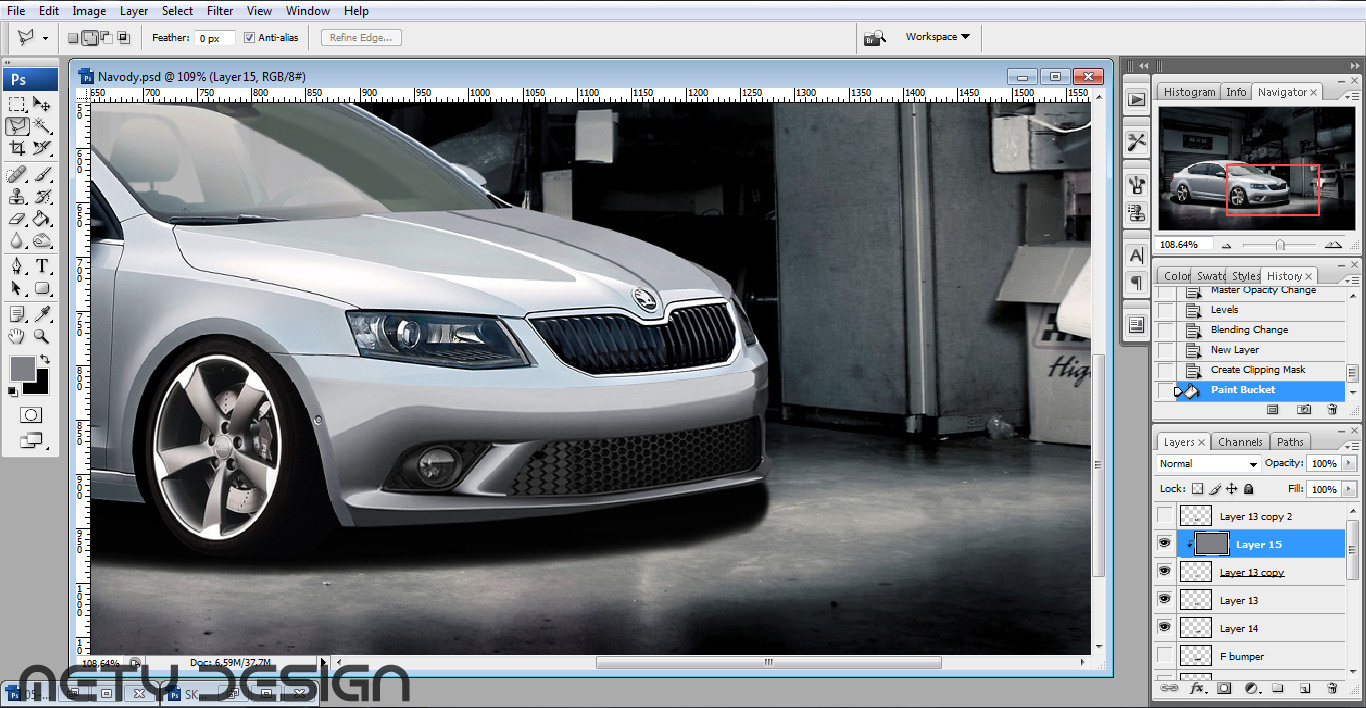This screenshot has width=1366, height=708.
Task: Select the Polygonal Lasso tool
Action: [17, 126]
